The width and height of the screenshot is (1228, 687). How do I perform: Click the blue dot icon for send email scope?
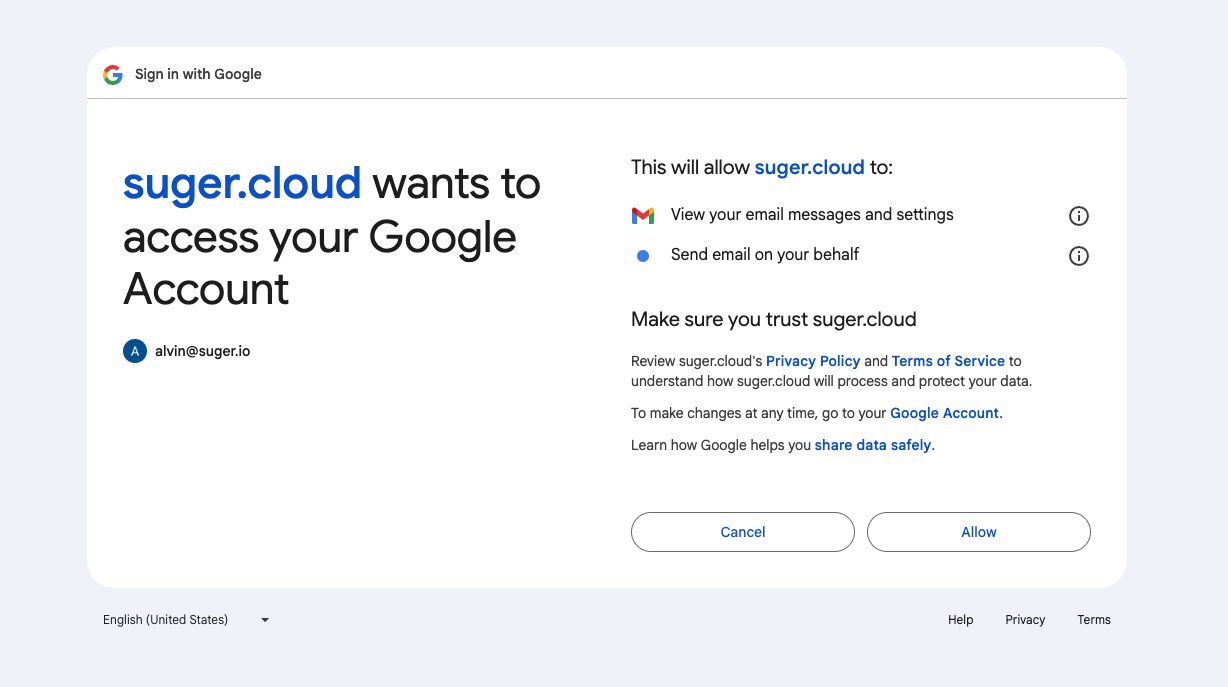643,255
